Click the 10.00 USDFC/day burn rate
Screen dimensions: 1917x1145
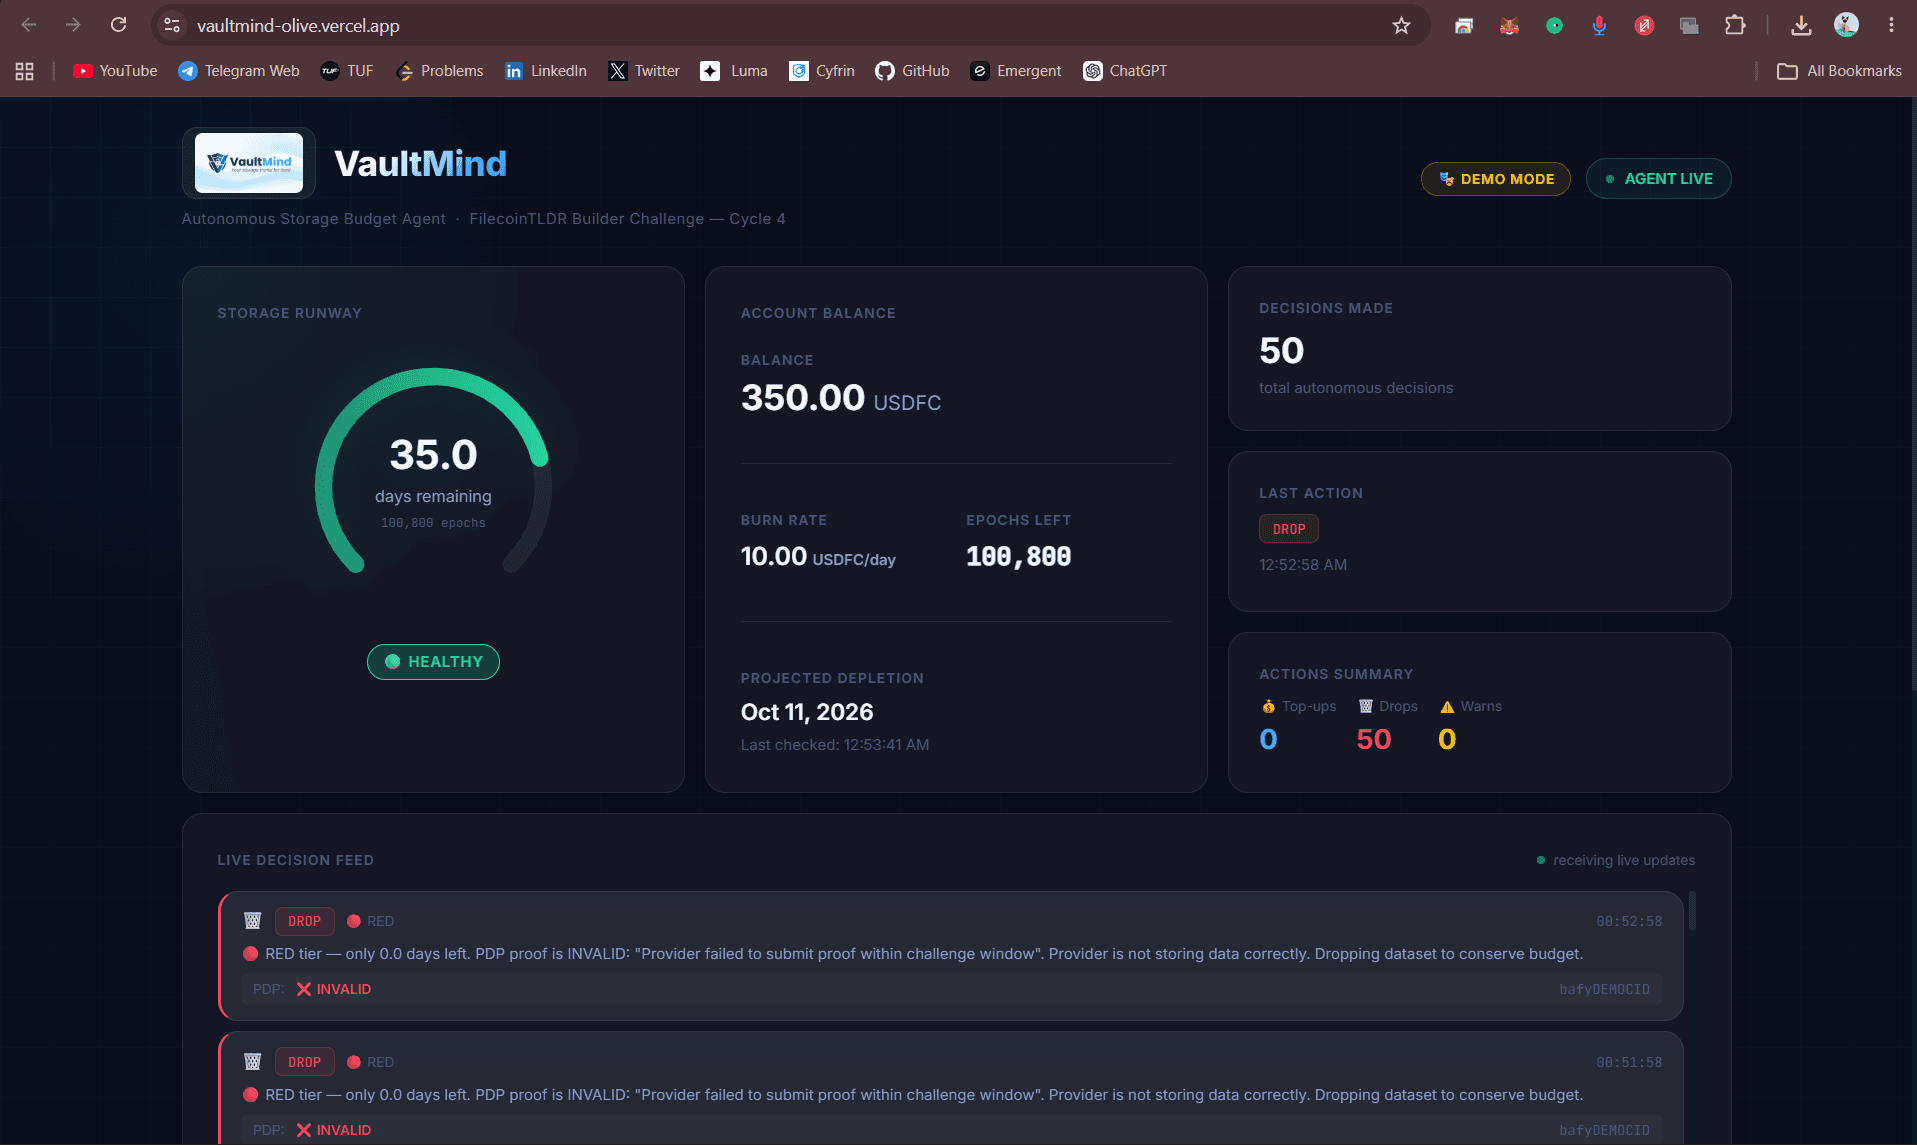817,557
